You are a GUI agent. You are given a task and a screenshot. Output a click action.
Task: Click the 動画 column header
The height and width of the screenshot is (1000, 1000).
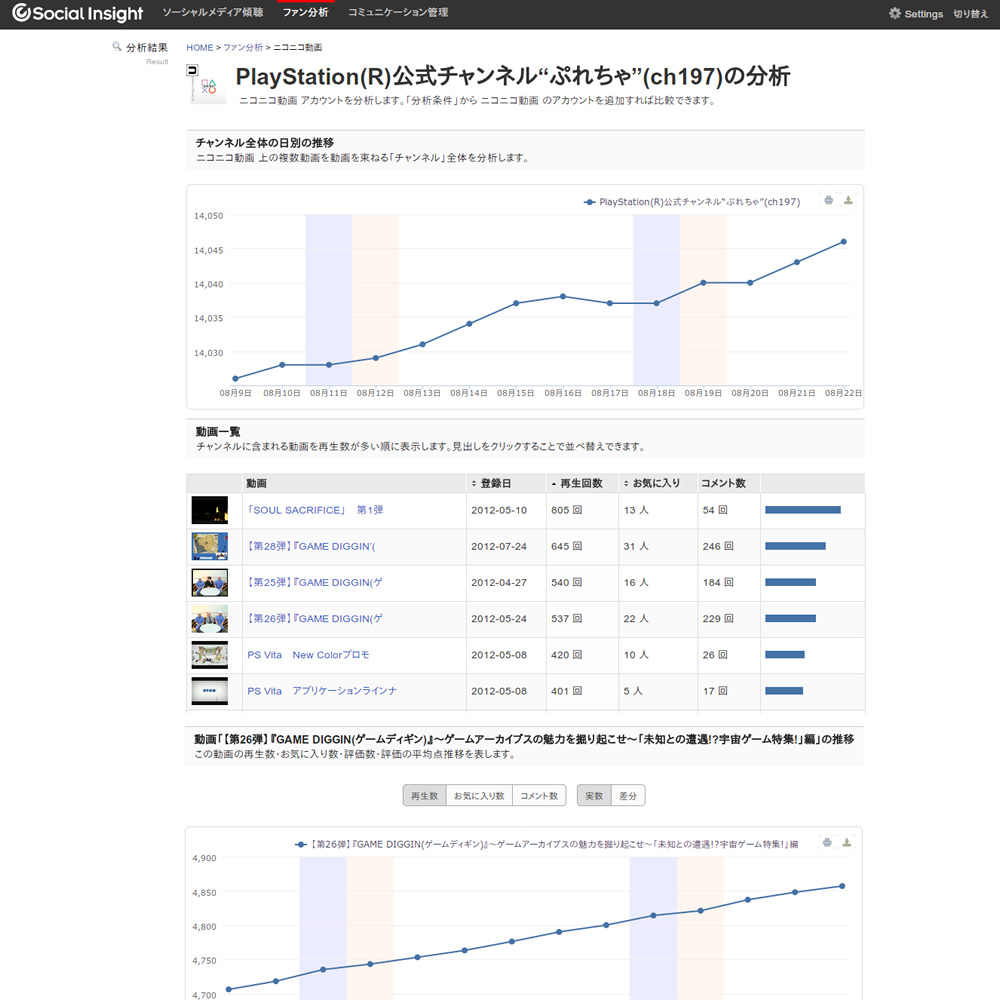point(256,483)
